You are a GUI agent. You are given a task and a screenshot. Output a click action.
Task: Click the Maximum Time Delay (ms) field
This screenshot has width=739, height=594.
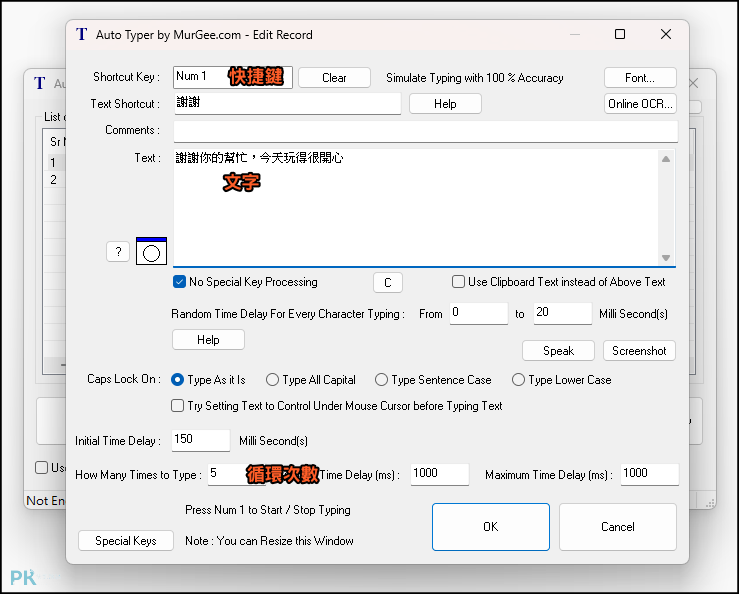[x=649, y=474]
